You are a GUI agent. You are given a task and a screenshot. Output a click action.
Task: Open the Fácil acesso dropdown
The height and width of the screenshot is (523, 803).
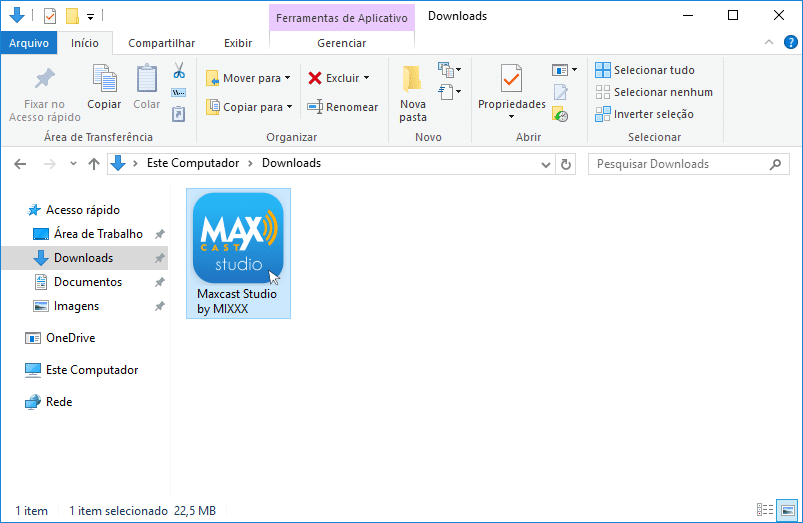450,92
